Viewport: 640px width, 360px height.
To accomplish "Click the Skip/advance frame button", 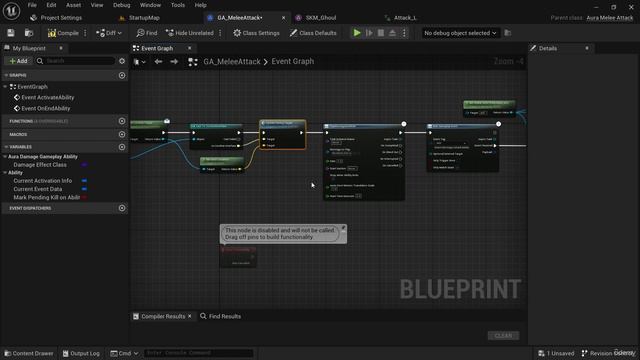I will [369, 33].
